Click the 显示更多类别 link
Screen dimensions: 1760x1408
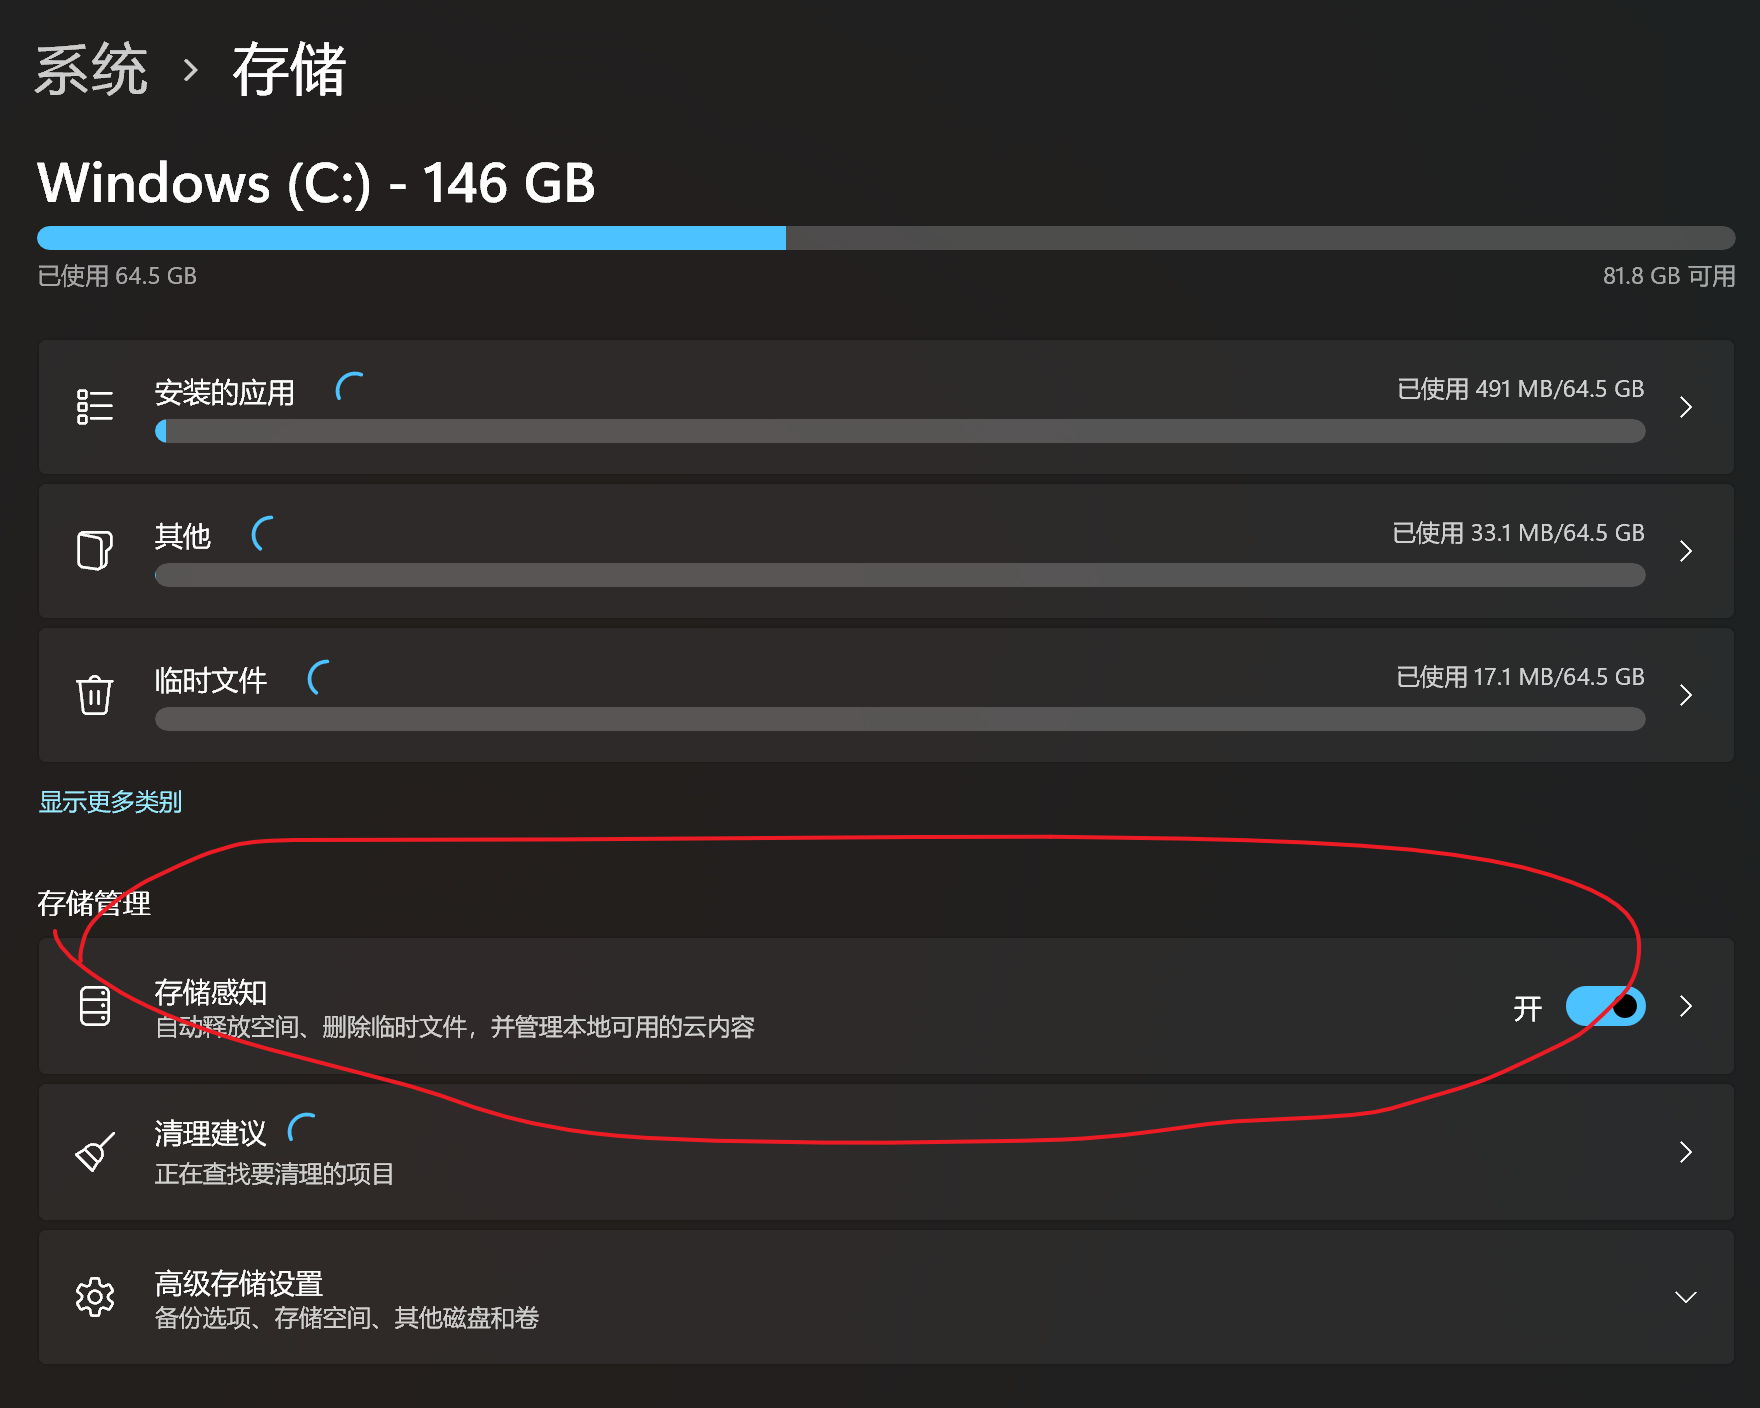110,802
